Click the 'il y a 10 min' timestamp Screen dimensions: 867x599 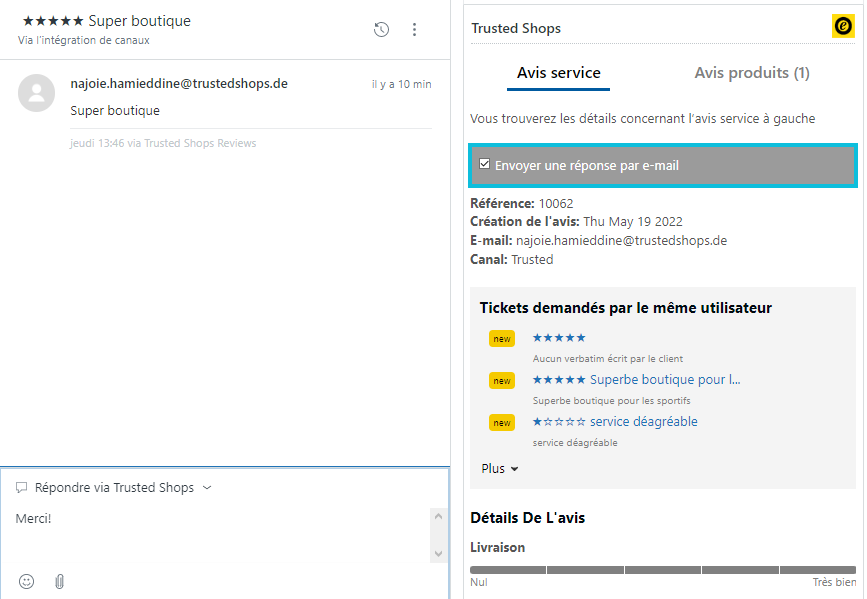401,84
